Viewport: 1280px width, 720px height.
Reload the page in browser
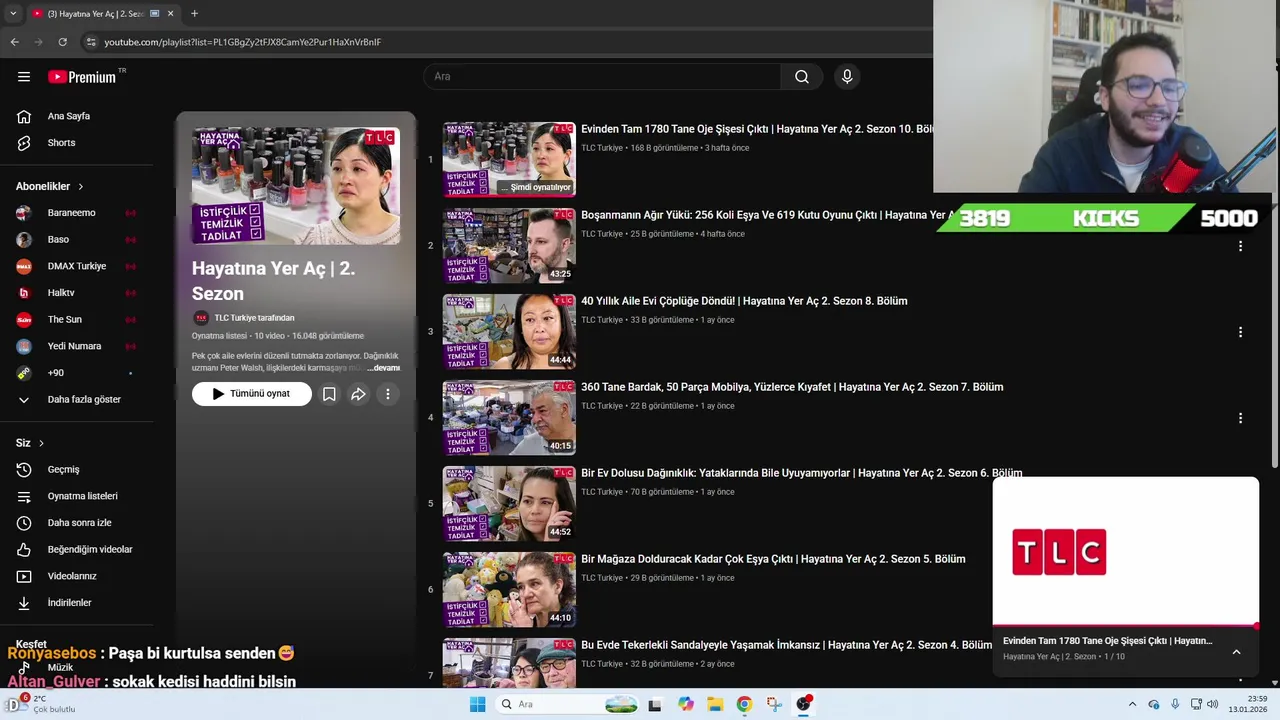tap(62, 42)
